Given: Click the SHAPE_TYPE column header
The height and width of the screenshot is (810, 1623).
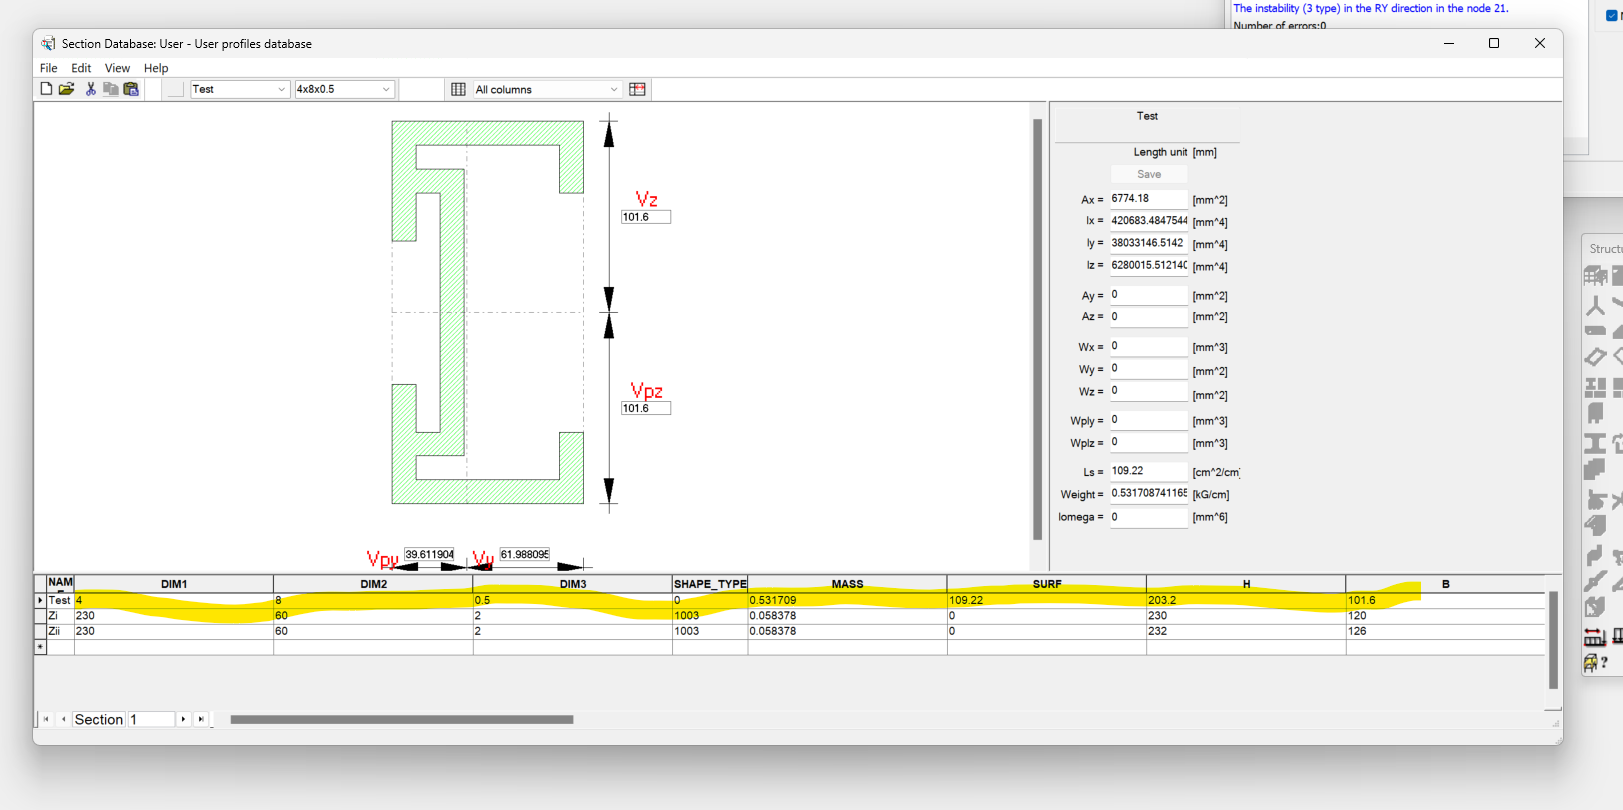Looking at the screenshot, I should (x=710, y=584).
